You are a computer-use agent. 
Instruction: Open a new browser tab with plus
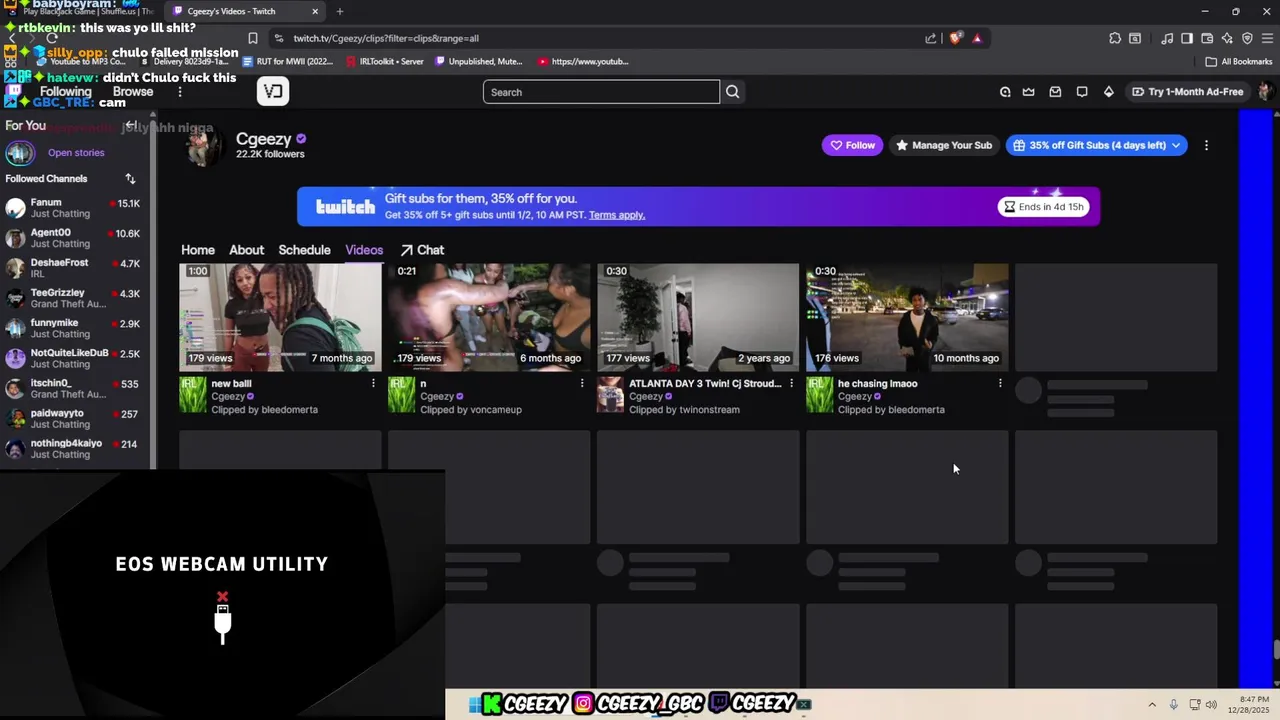pyautogui.click(x=340, y=12)
